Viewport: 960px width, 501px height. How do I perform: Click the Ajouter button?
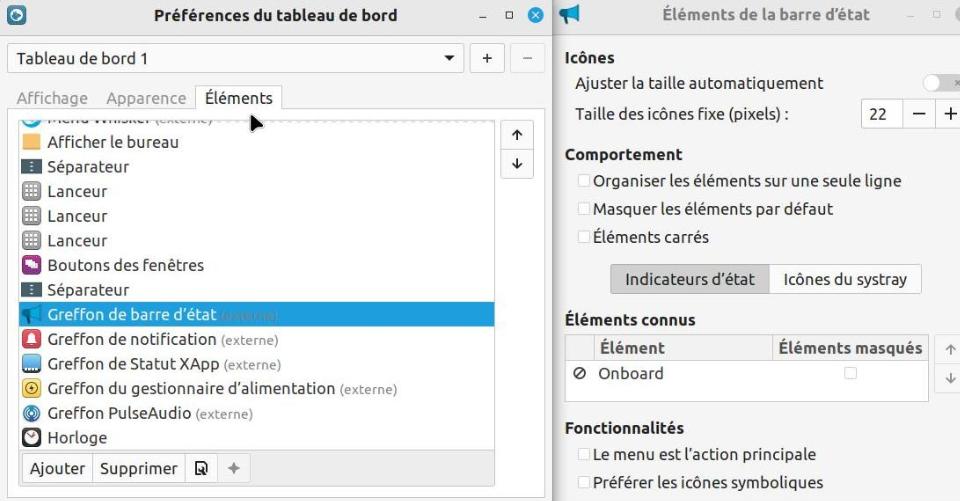click(x=57, y=469)
